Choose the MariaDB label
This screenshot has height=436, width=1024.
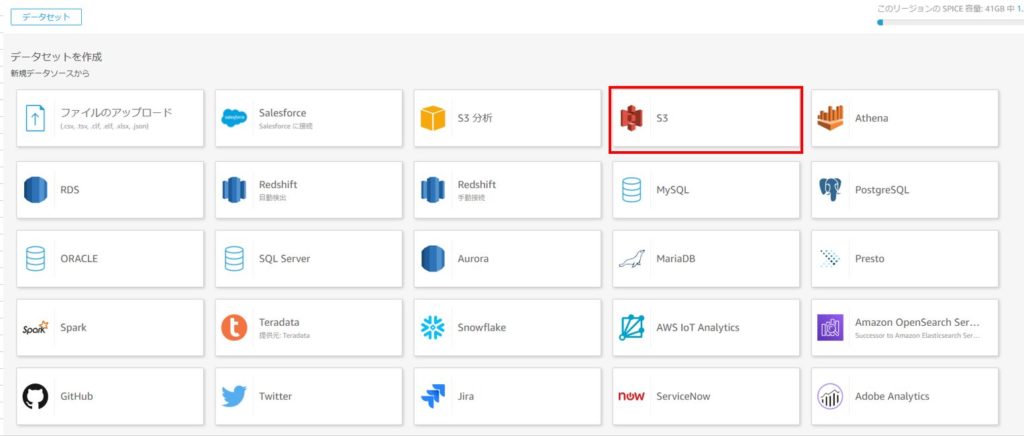pos(675,258)
